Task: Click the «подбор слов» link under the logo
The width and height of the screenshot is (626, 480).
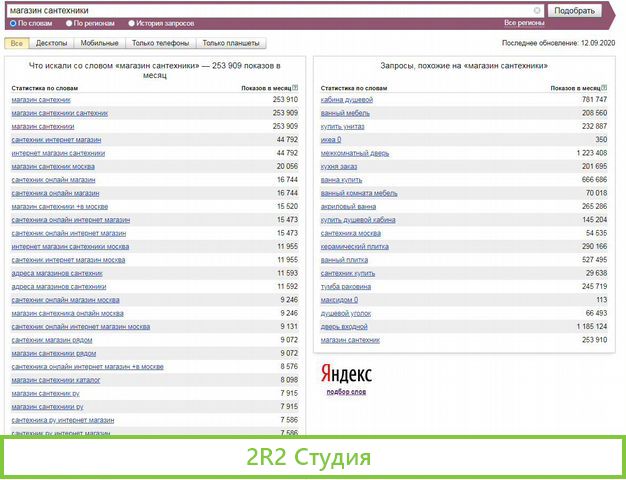Action: pos(346,392)
